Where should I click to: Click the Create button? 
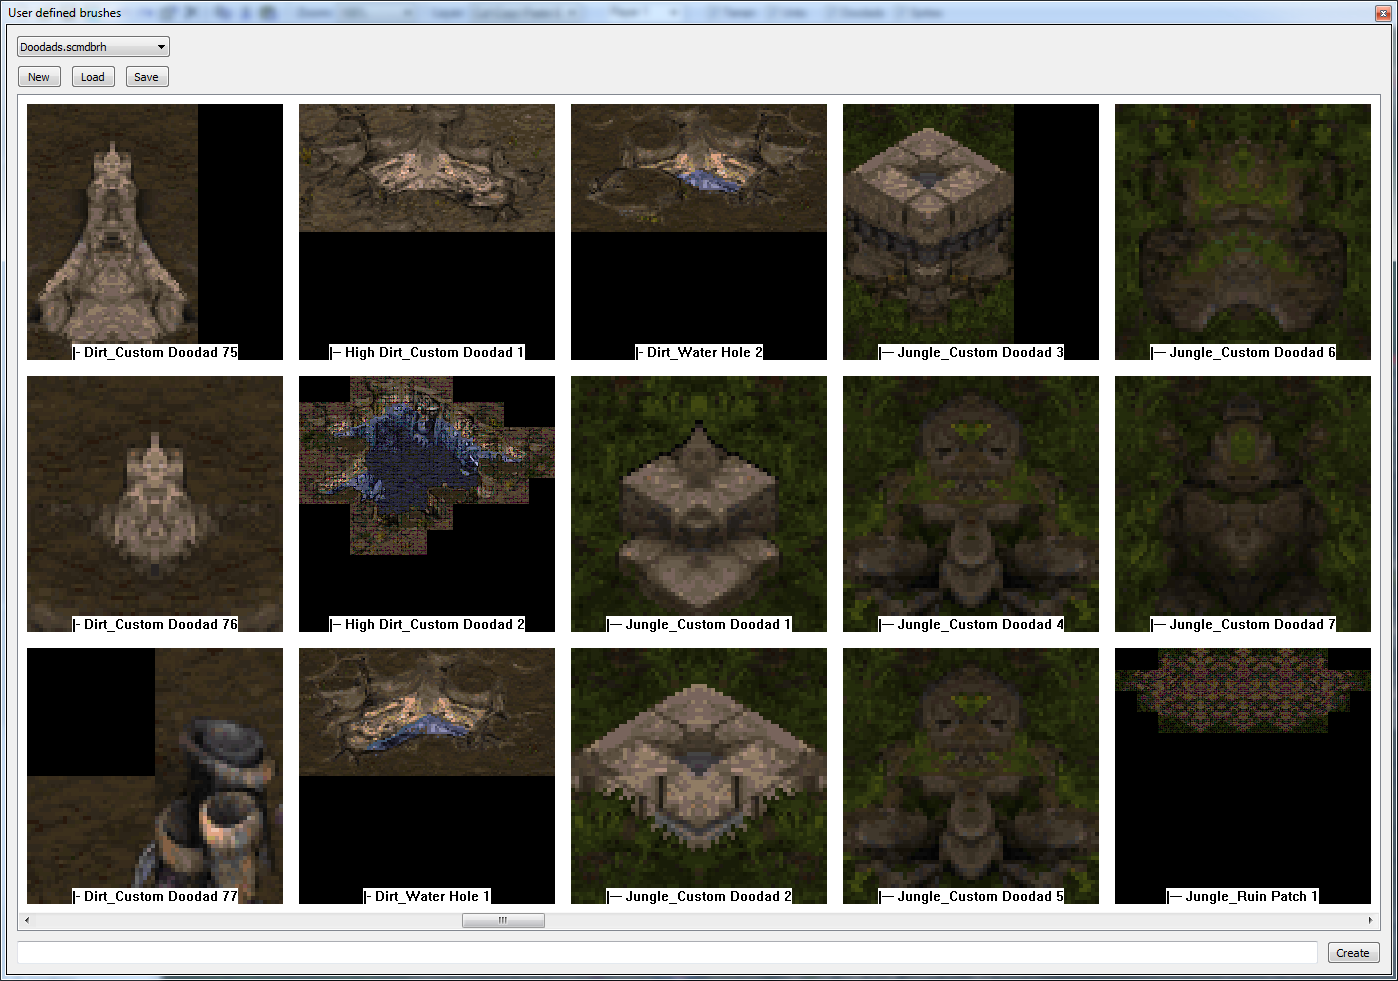(1352, 953)
